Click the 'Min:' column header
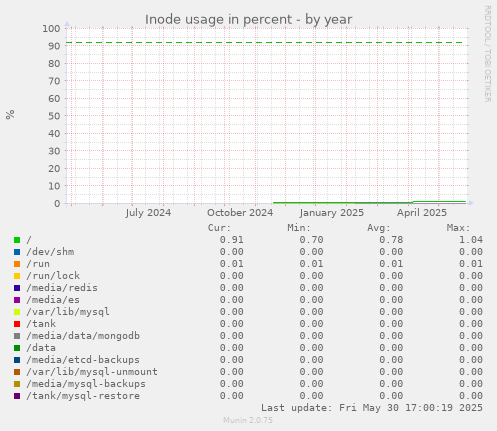 [299, 228]
